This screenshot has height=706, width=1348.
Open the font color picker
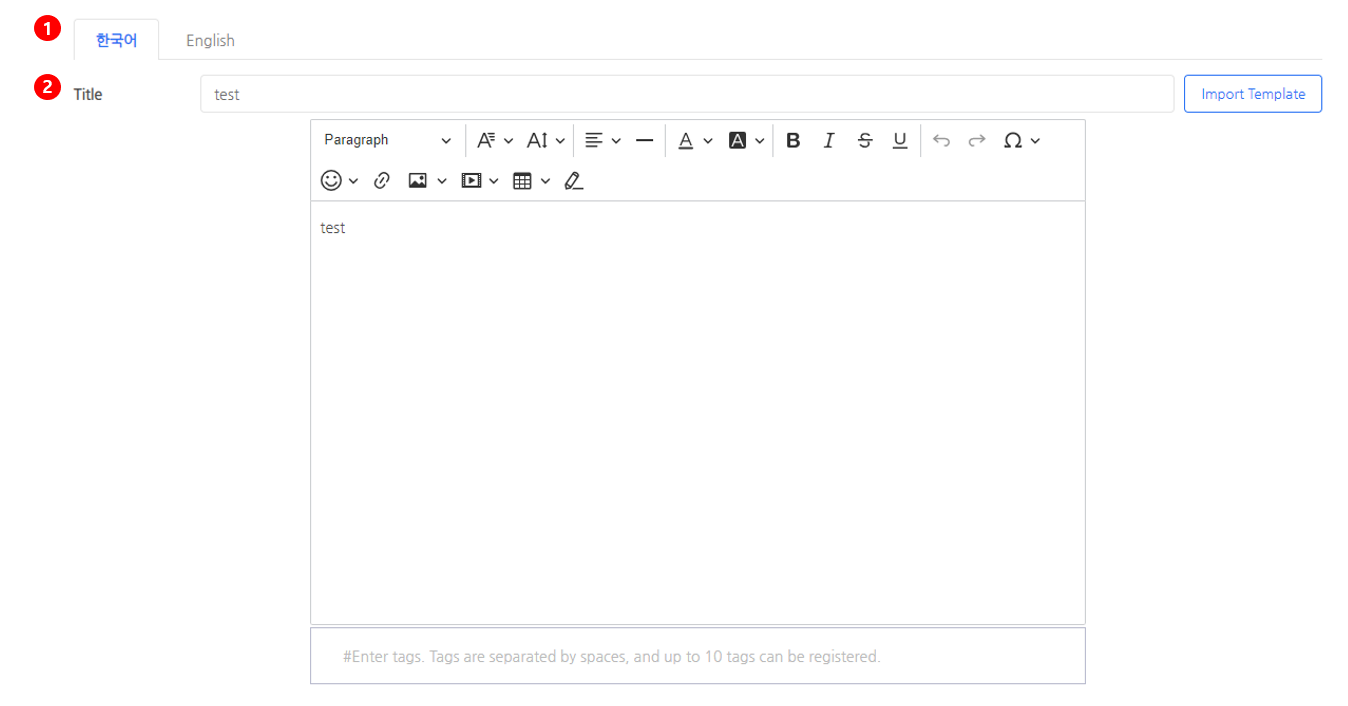694,141
